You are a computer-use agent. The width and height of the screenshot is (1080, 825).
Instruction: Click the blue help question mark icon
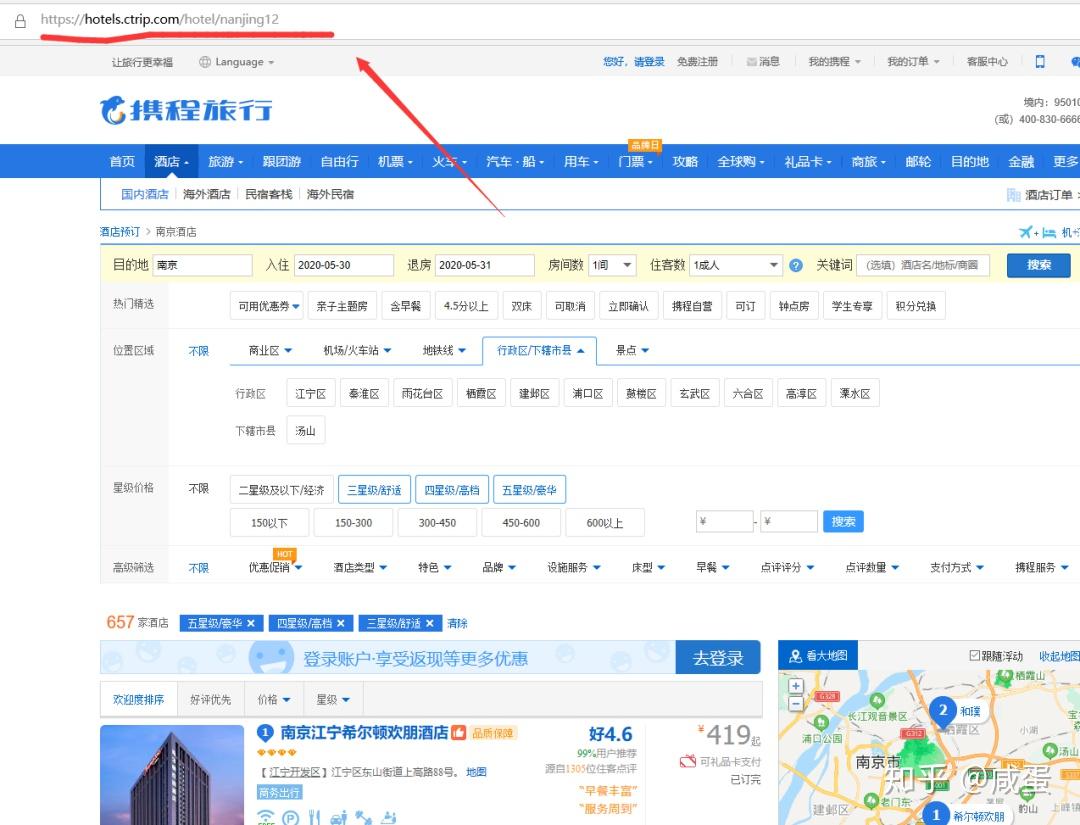point(796,265)
